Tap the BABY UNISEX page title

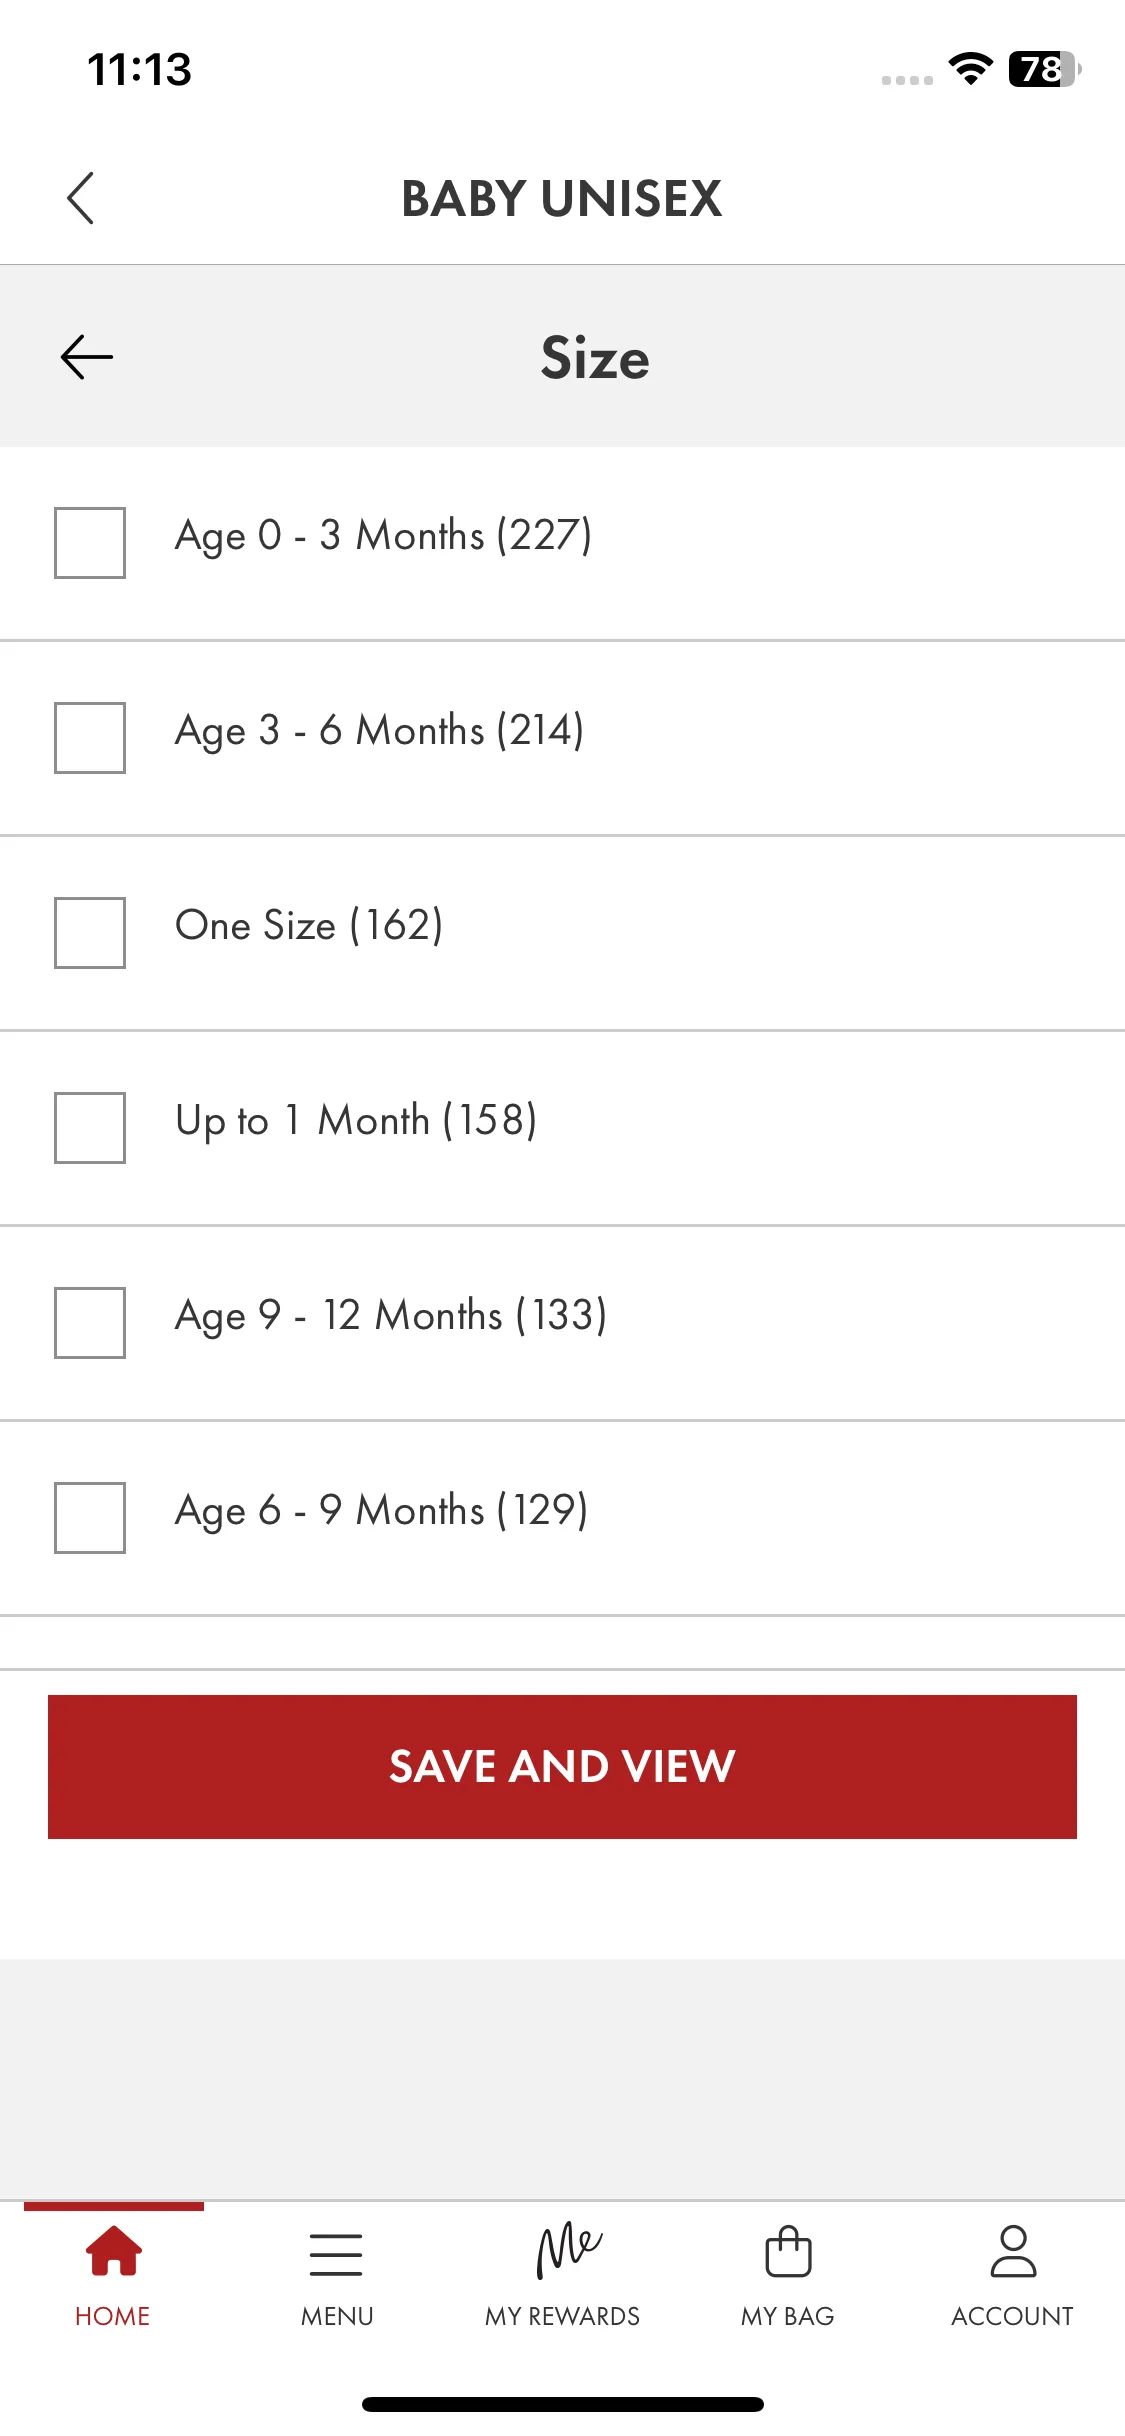click(562, 198)
